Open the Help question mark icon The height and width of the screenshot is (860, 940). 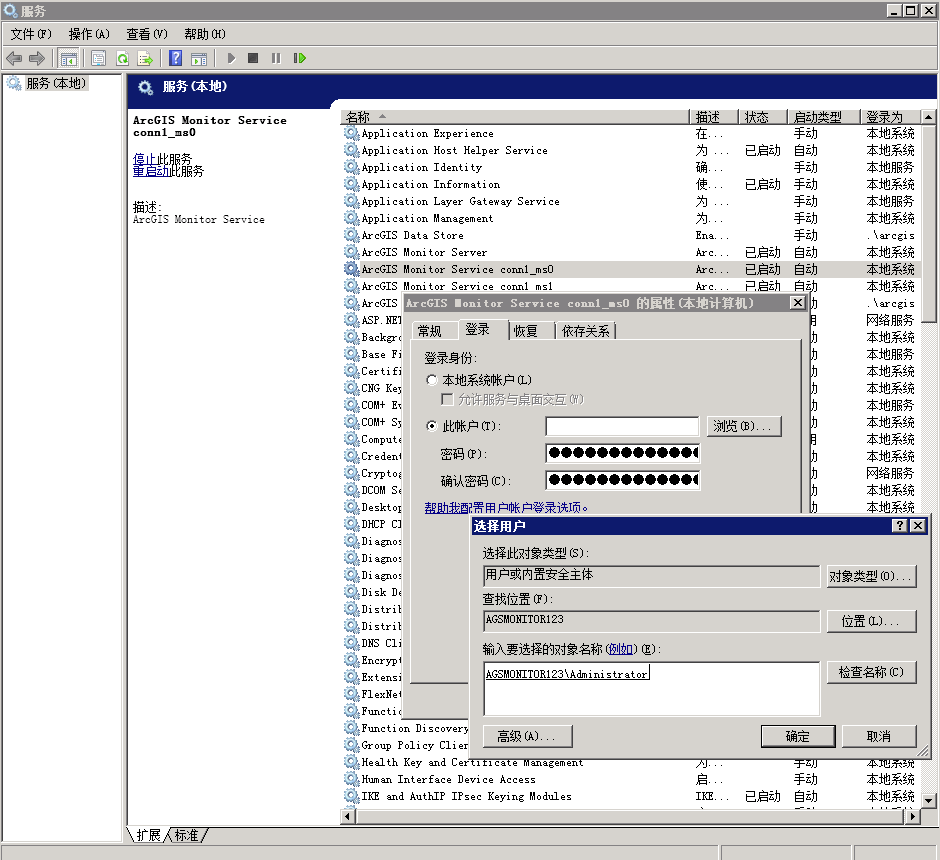(175, 58)
